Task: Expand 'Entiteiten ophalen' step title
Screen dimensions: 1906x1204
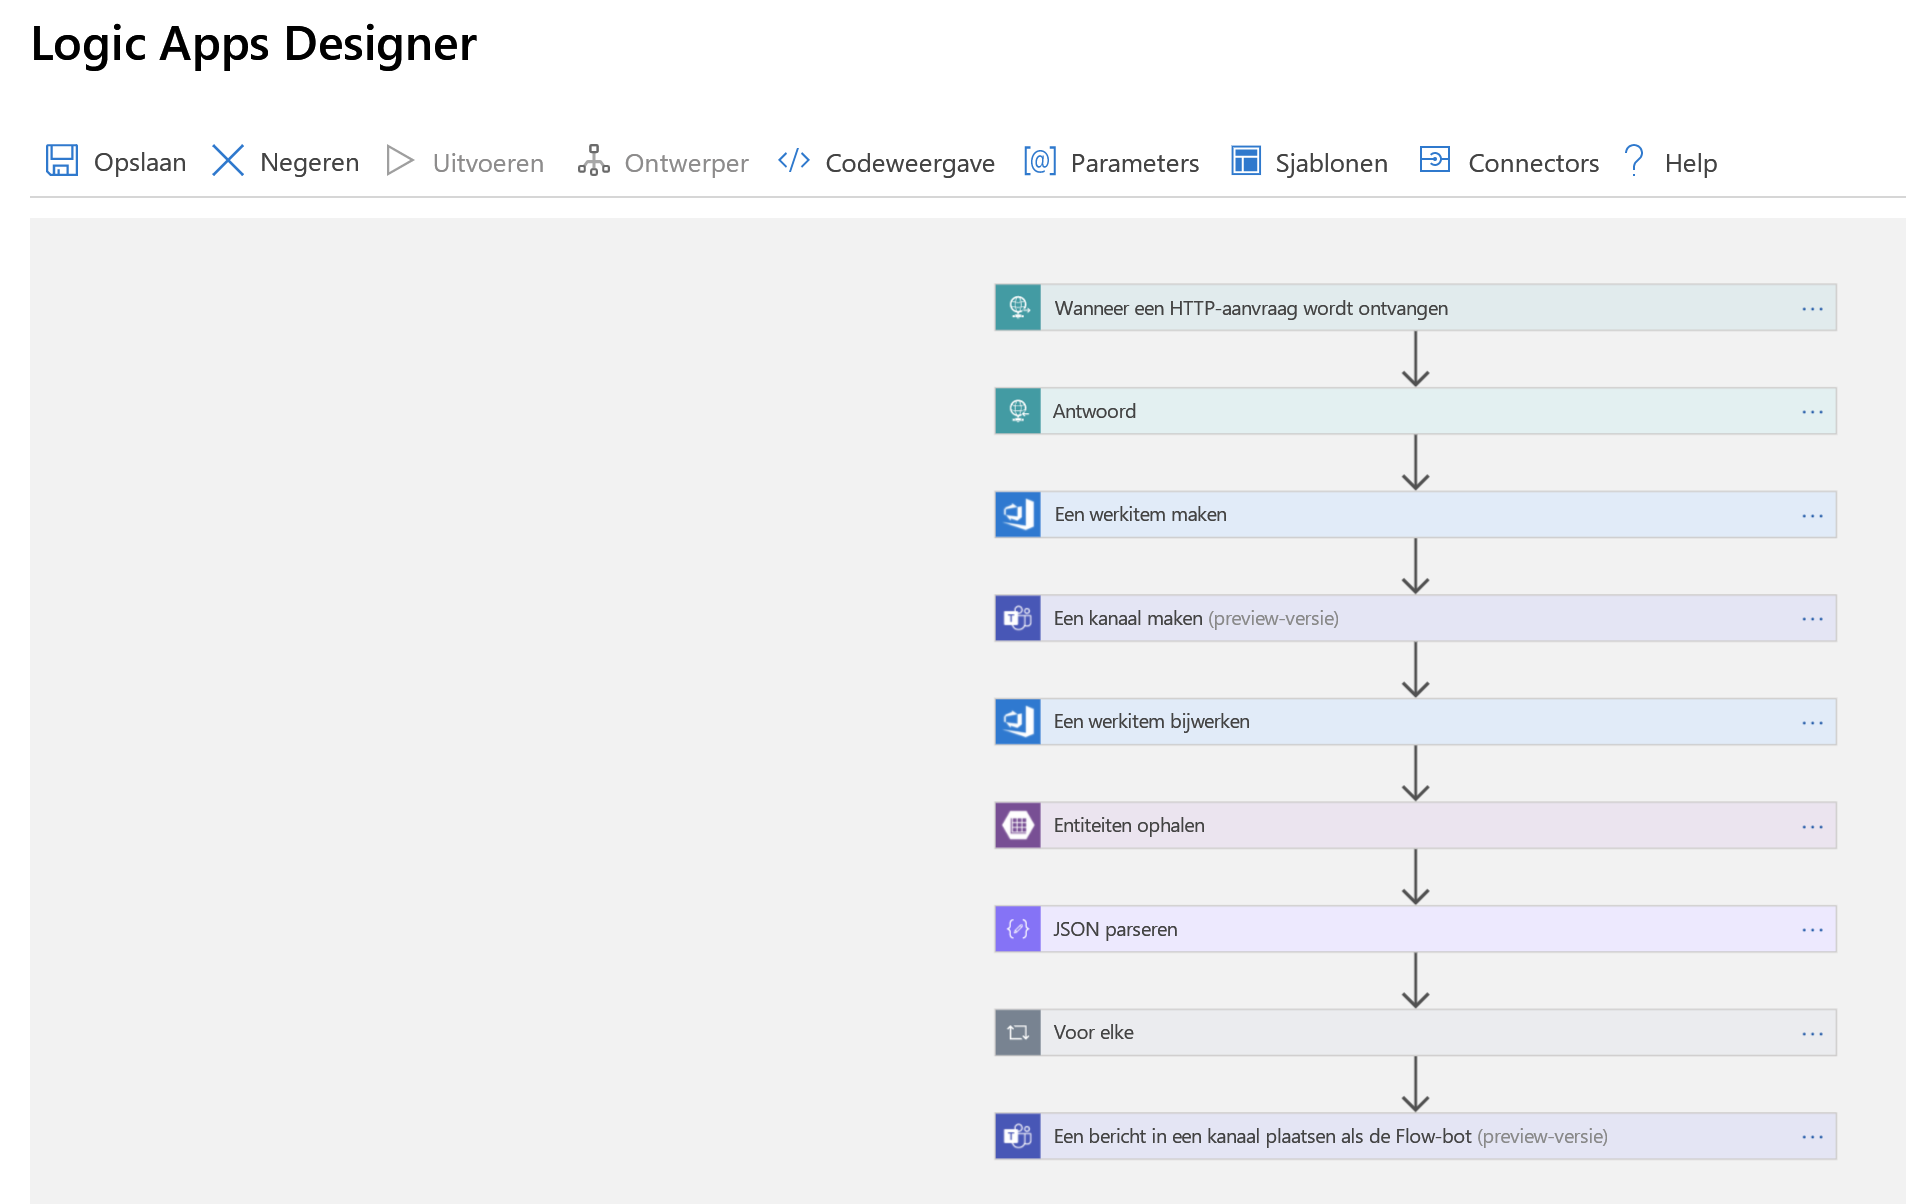Action: (1129, 825)
